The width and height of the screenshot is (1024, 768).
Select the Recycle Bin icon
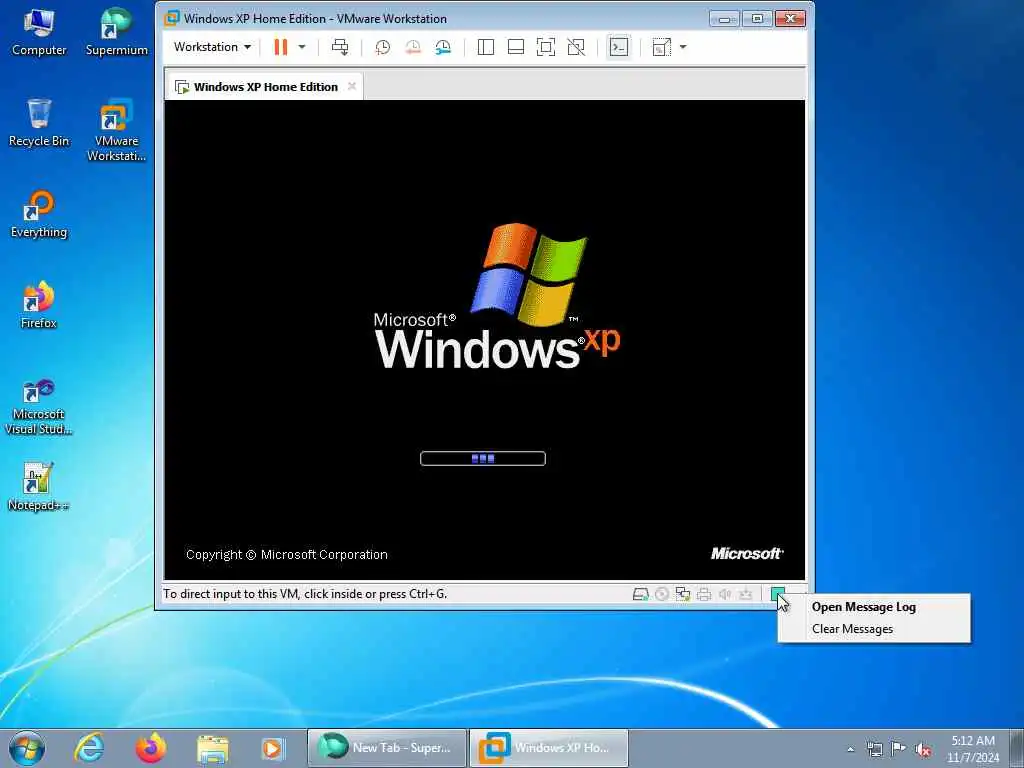pos(39,123)
